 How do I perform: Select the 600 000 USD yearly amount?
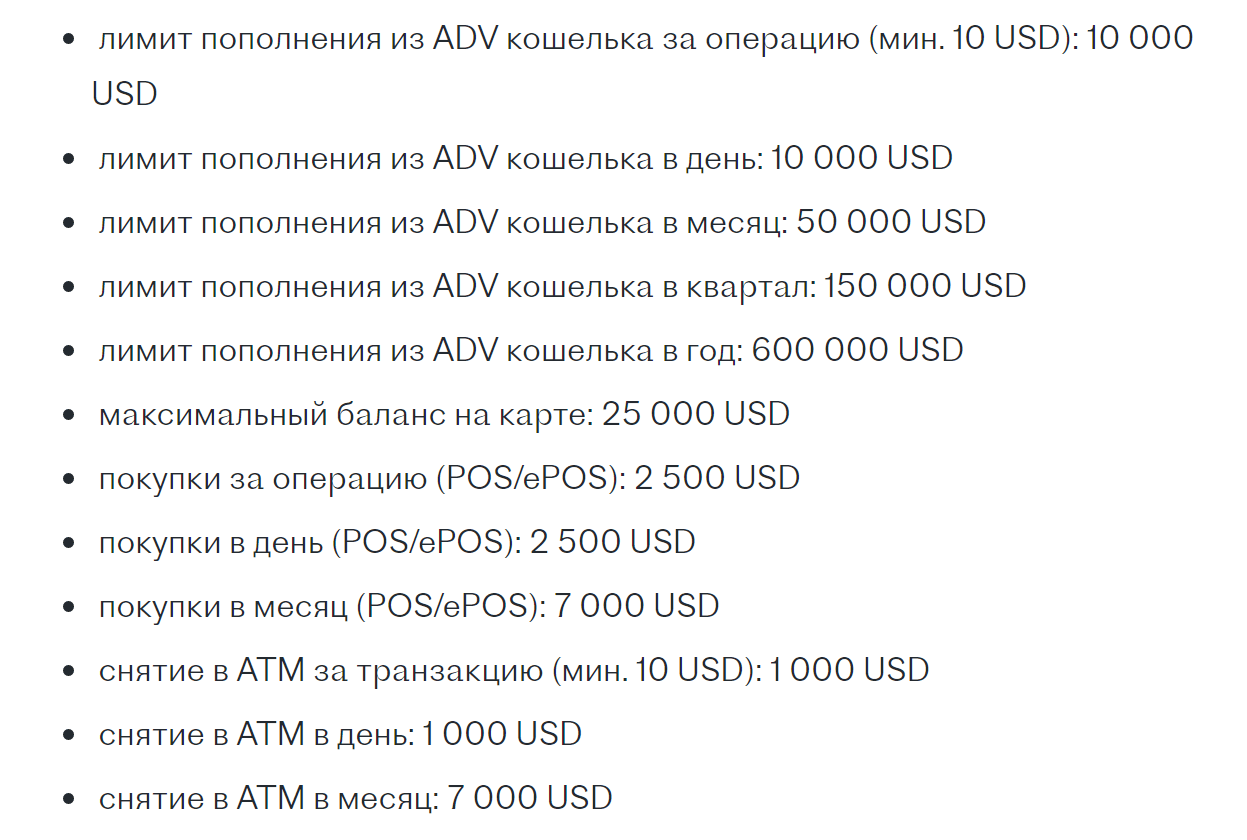point(857,350)
